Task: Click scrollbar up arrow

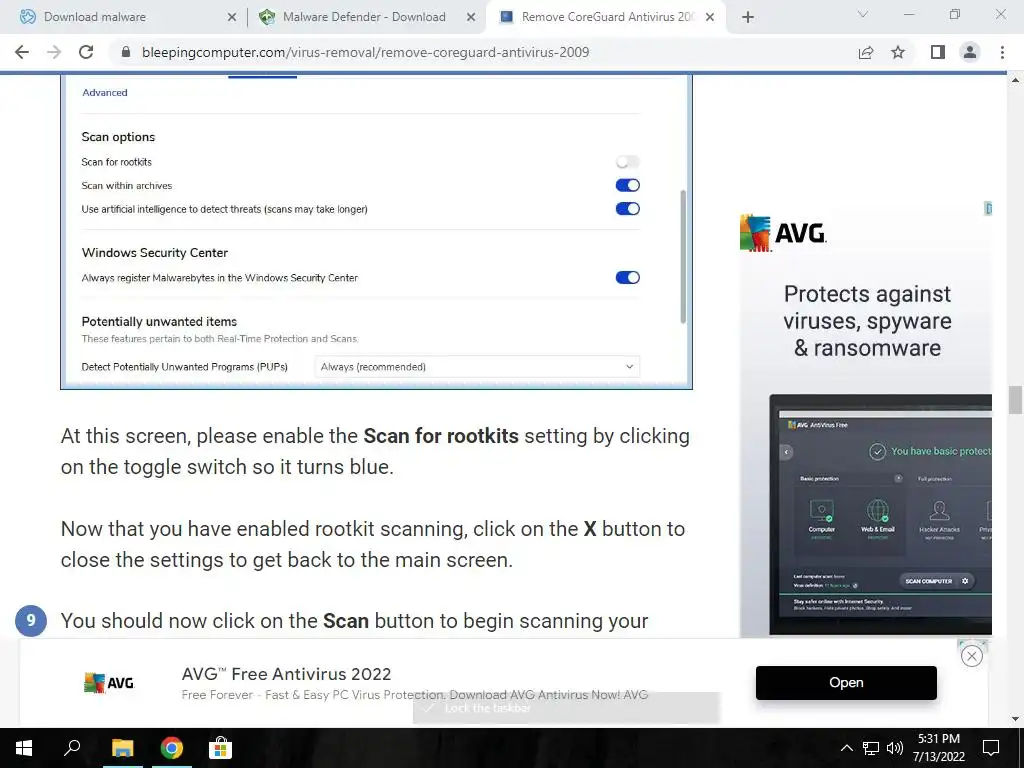Action: click(x=1015, y=80)
